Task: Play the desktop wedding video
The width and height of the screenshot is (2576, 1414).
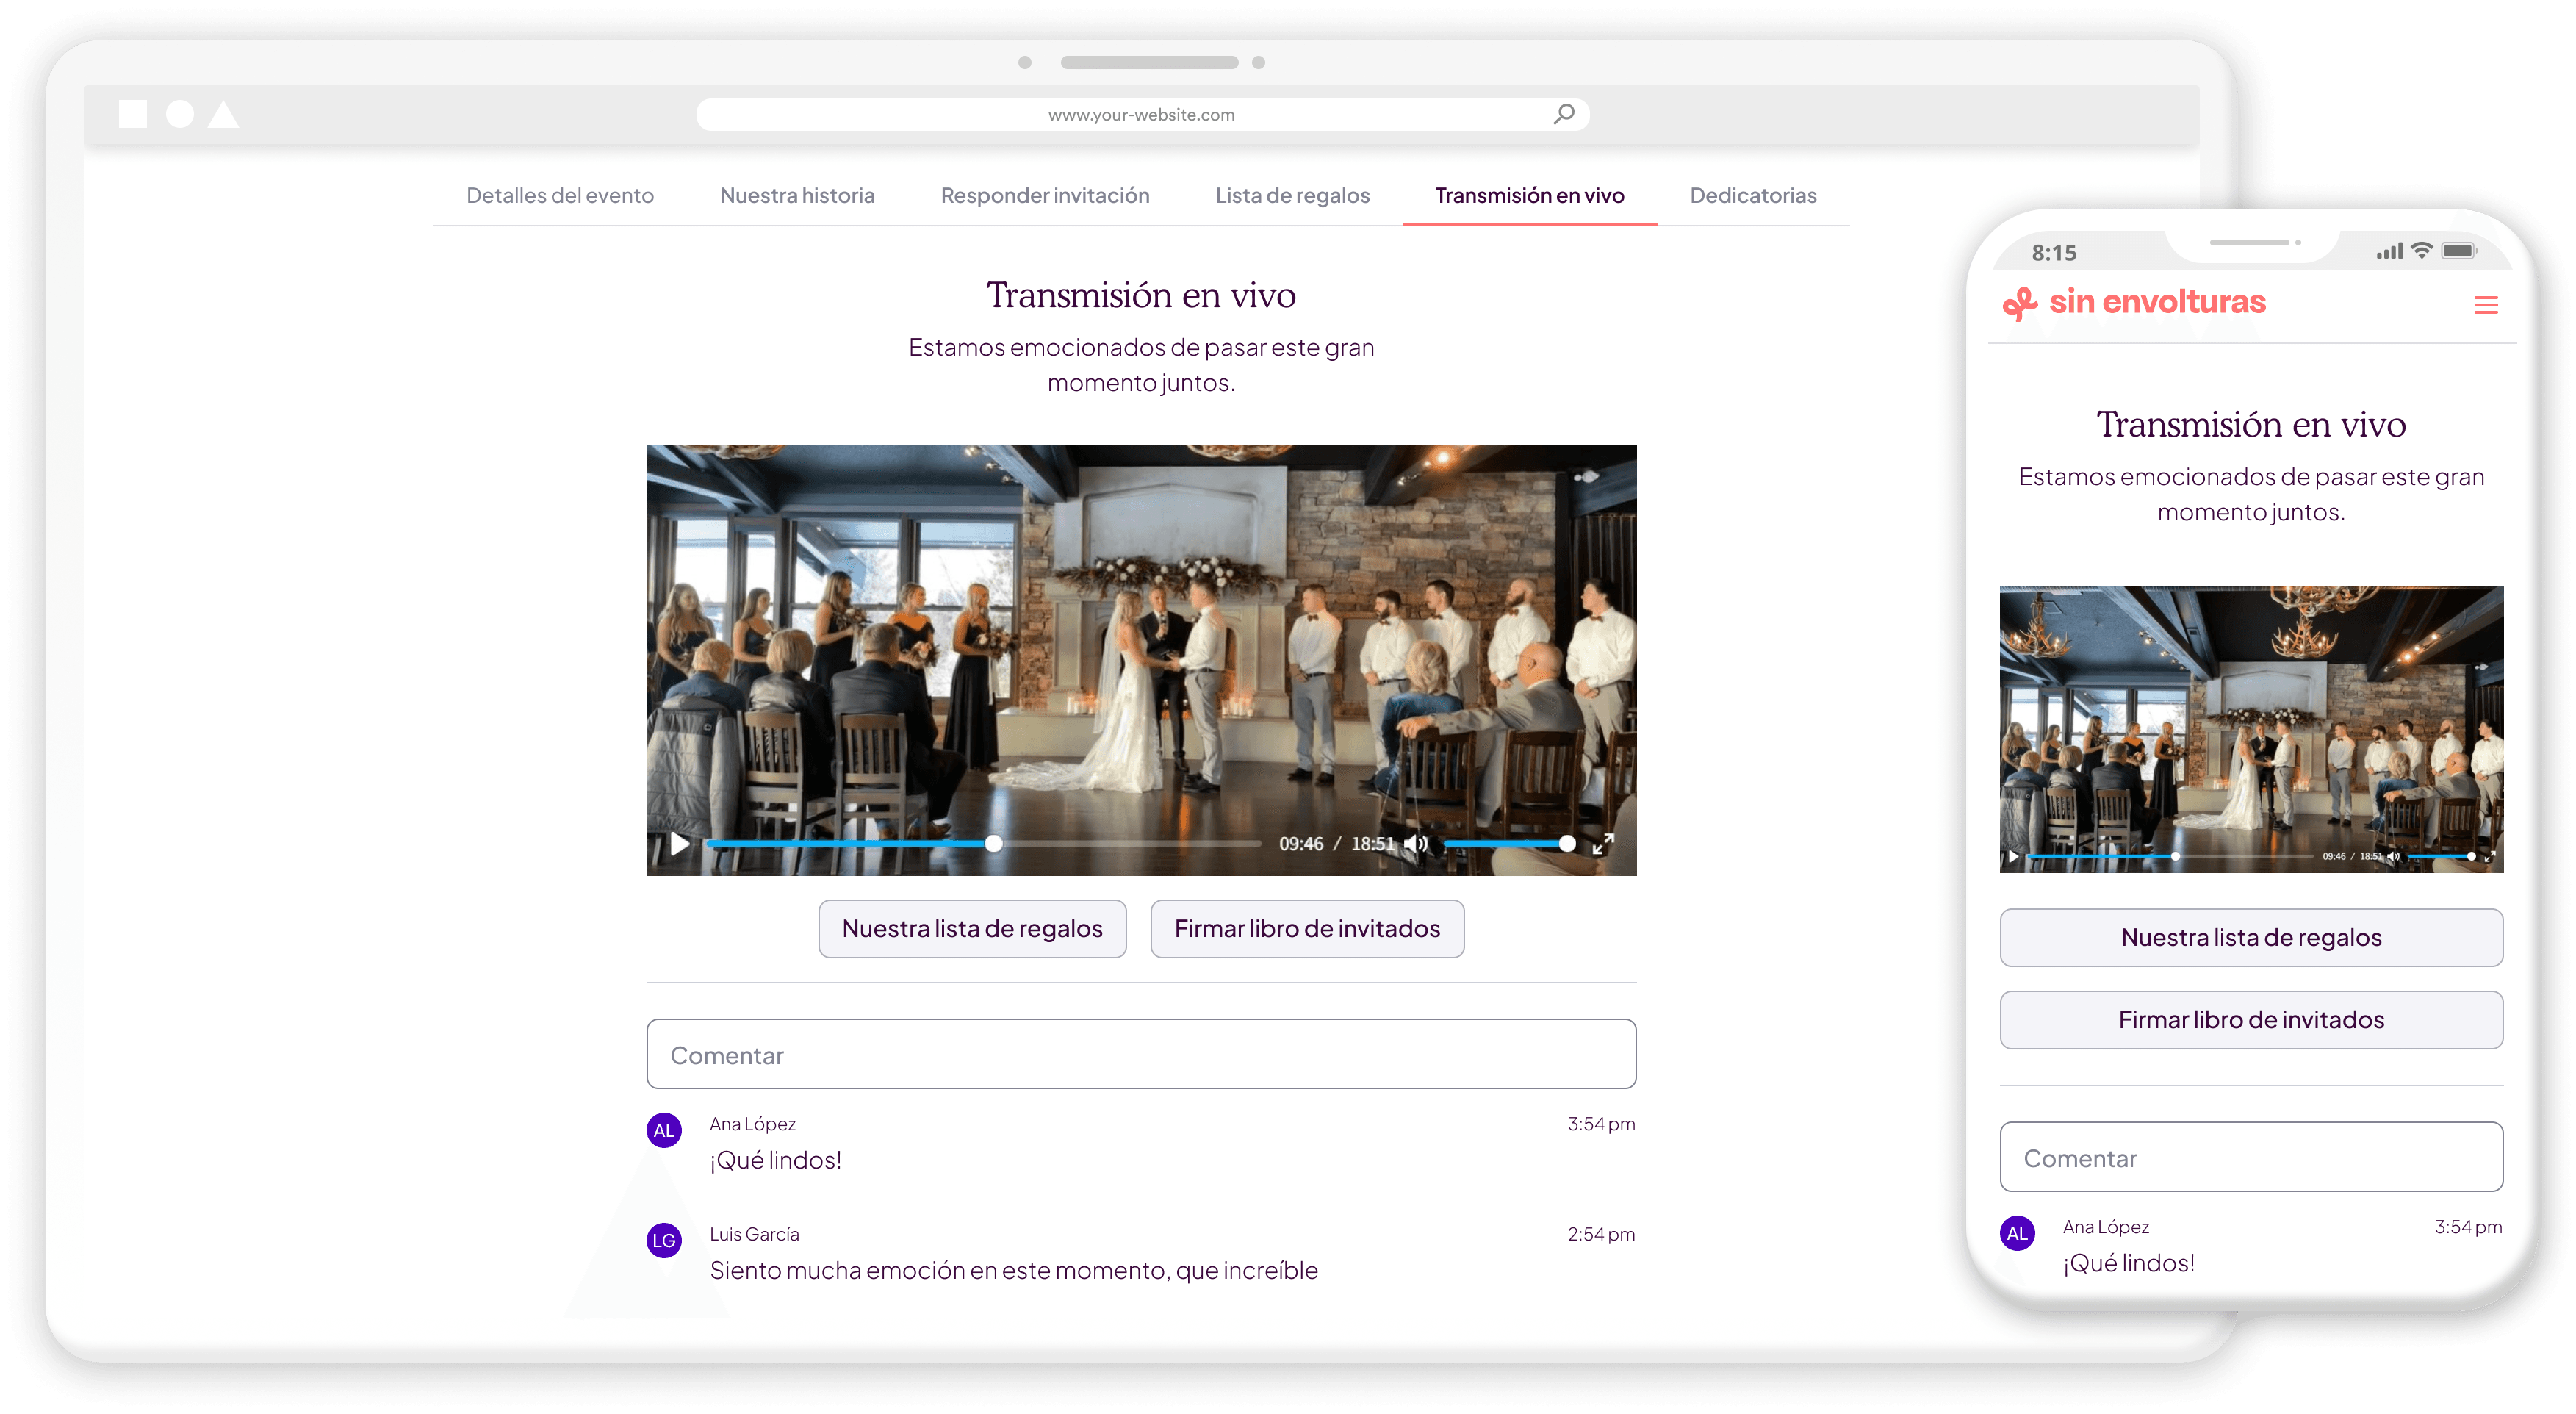Action: point(679,843)
